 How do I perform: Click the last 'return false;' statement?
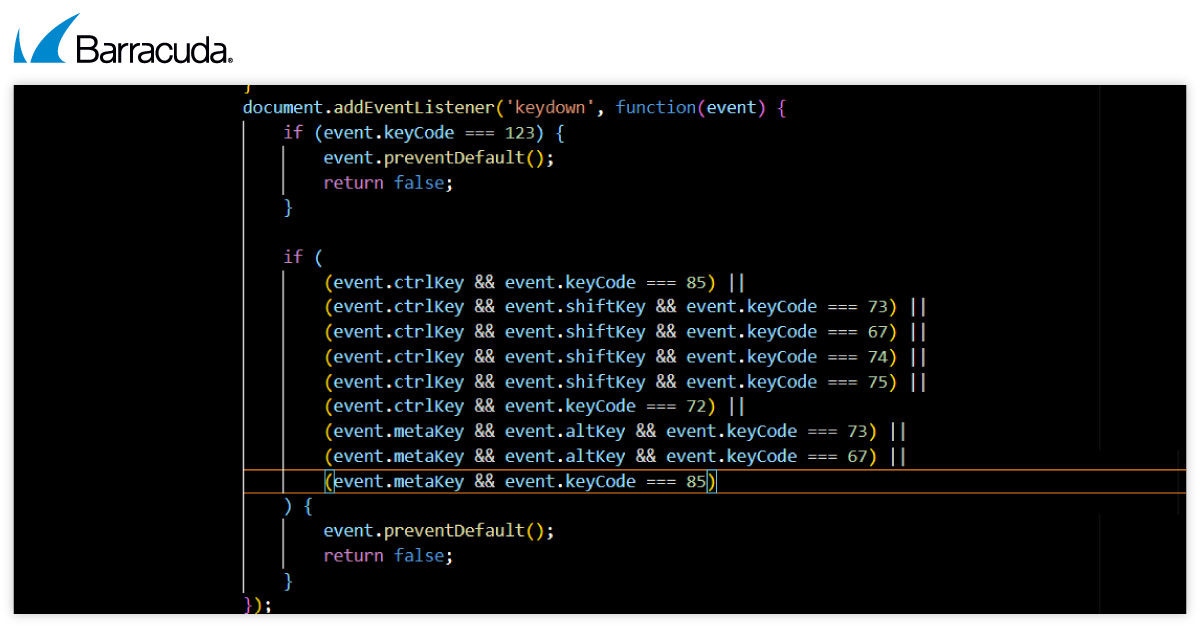pyautogui.click(x=388, y=555)
